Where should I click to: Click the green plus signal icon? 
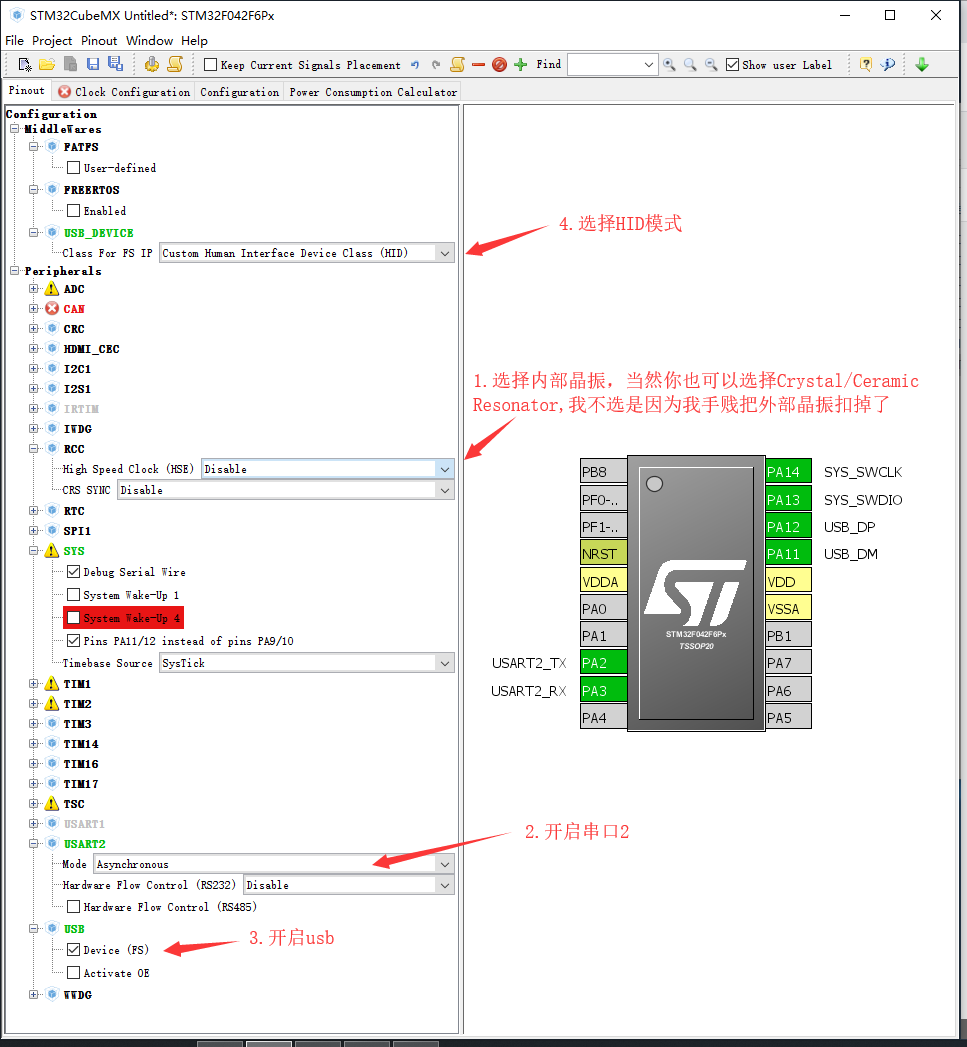(519, 63)
